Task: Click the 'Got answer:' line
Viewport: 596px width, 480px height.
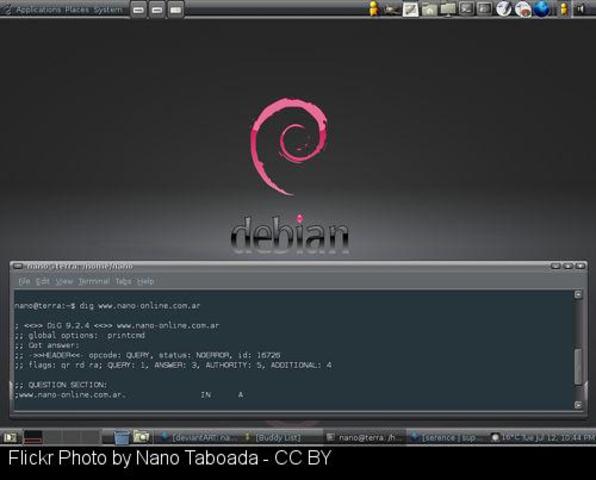Action: 48,345
